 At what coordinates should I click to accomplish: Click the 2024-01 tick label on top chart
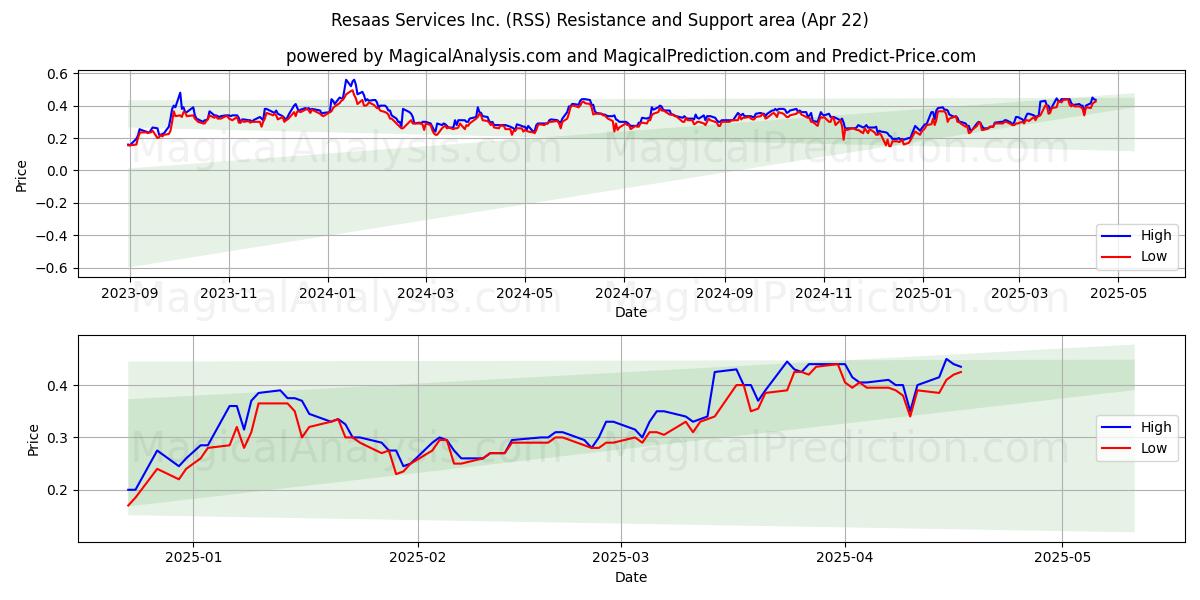328,293
